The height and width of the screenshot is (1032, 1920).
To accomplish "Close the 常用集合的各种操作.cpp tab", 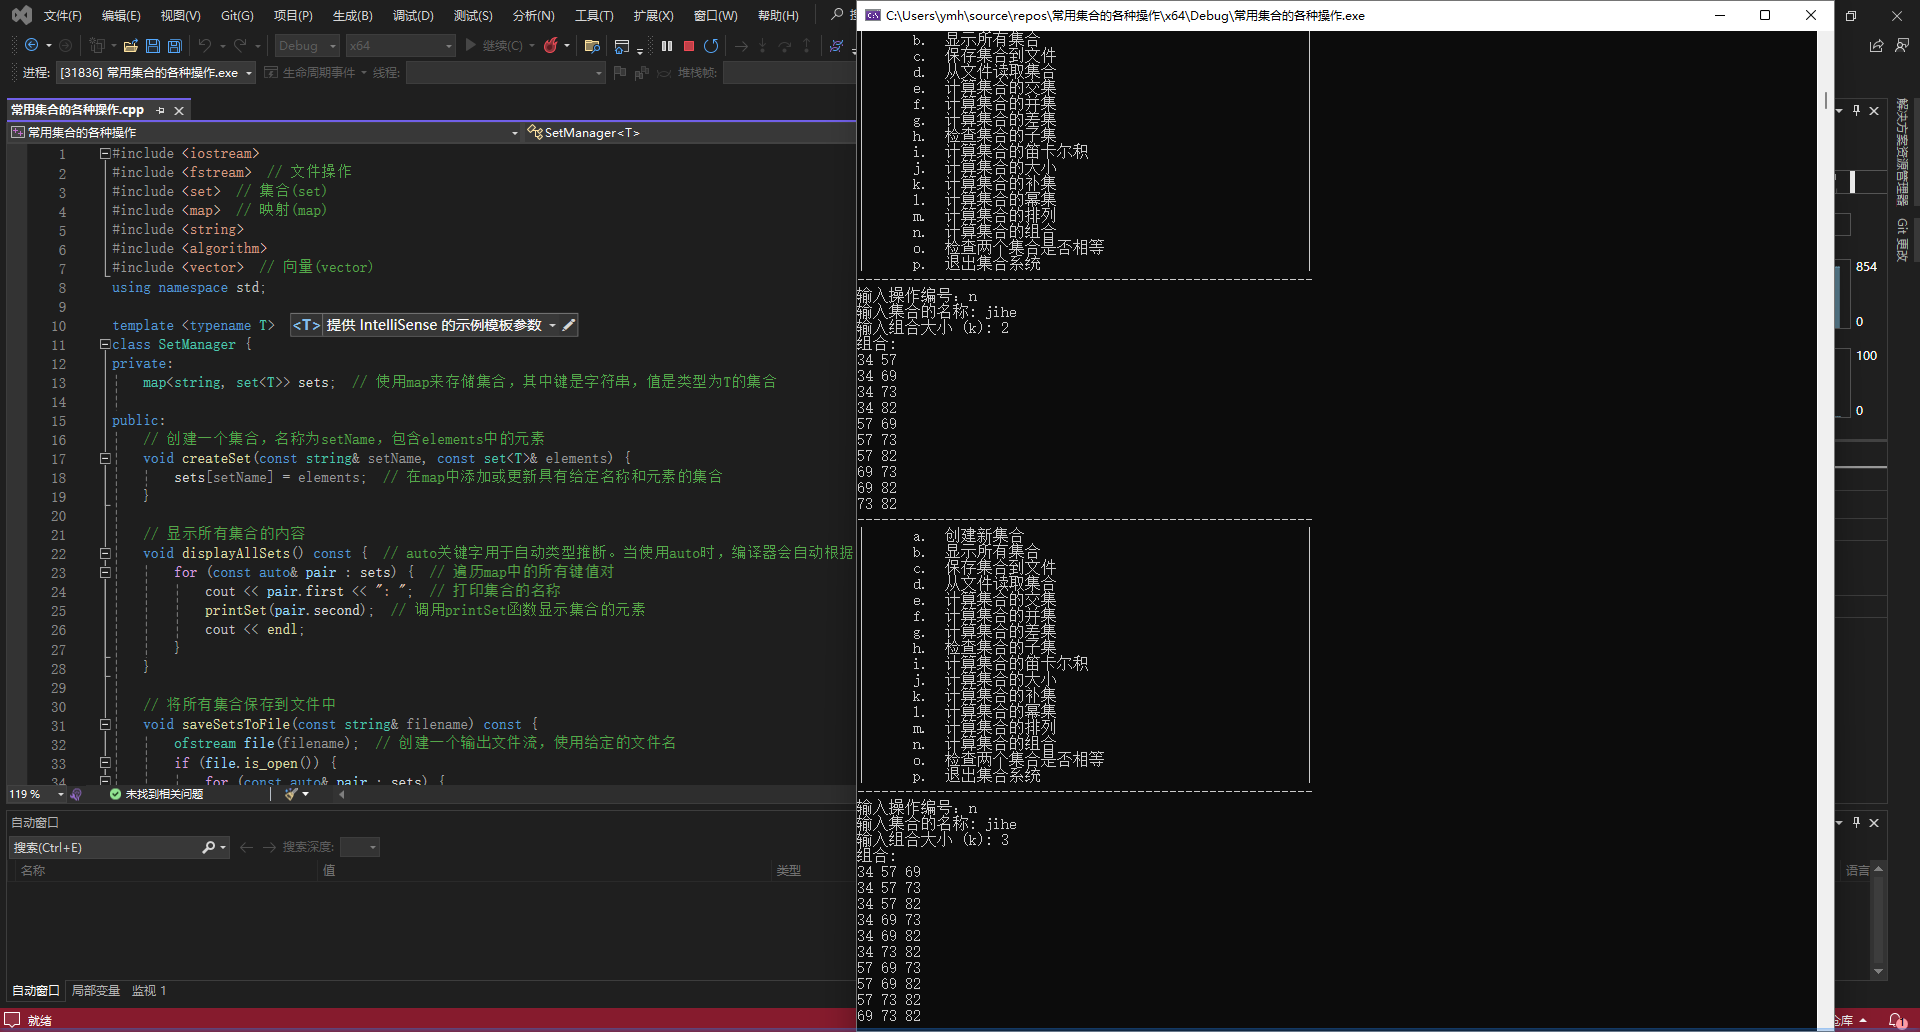I will tap(179, 110).
